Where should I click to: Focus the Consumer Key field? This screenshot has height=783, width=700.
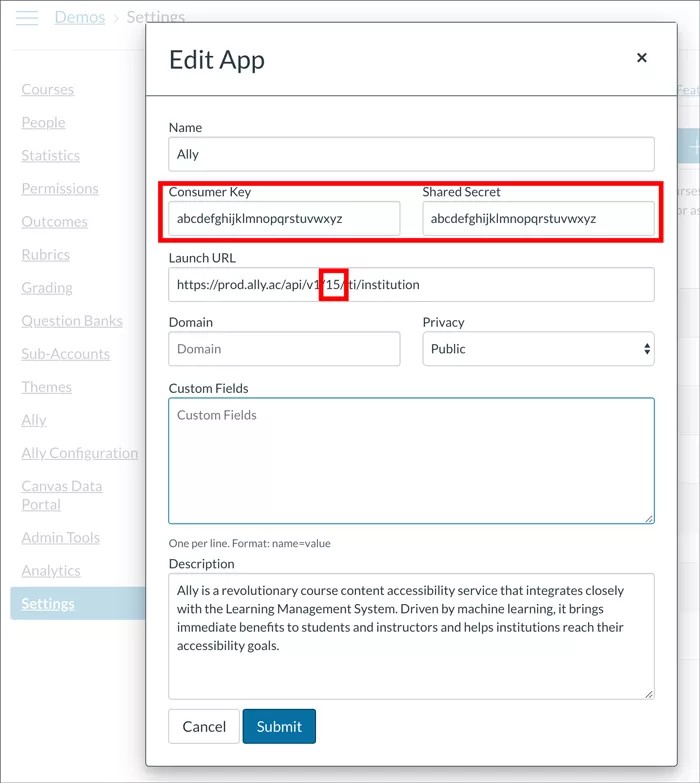point(284,218)
